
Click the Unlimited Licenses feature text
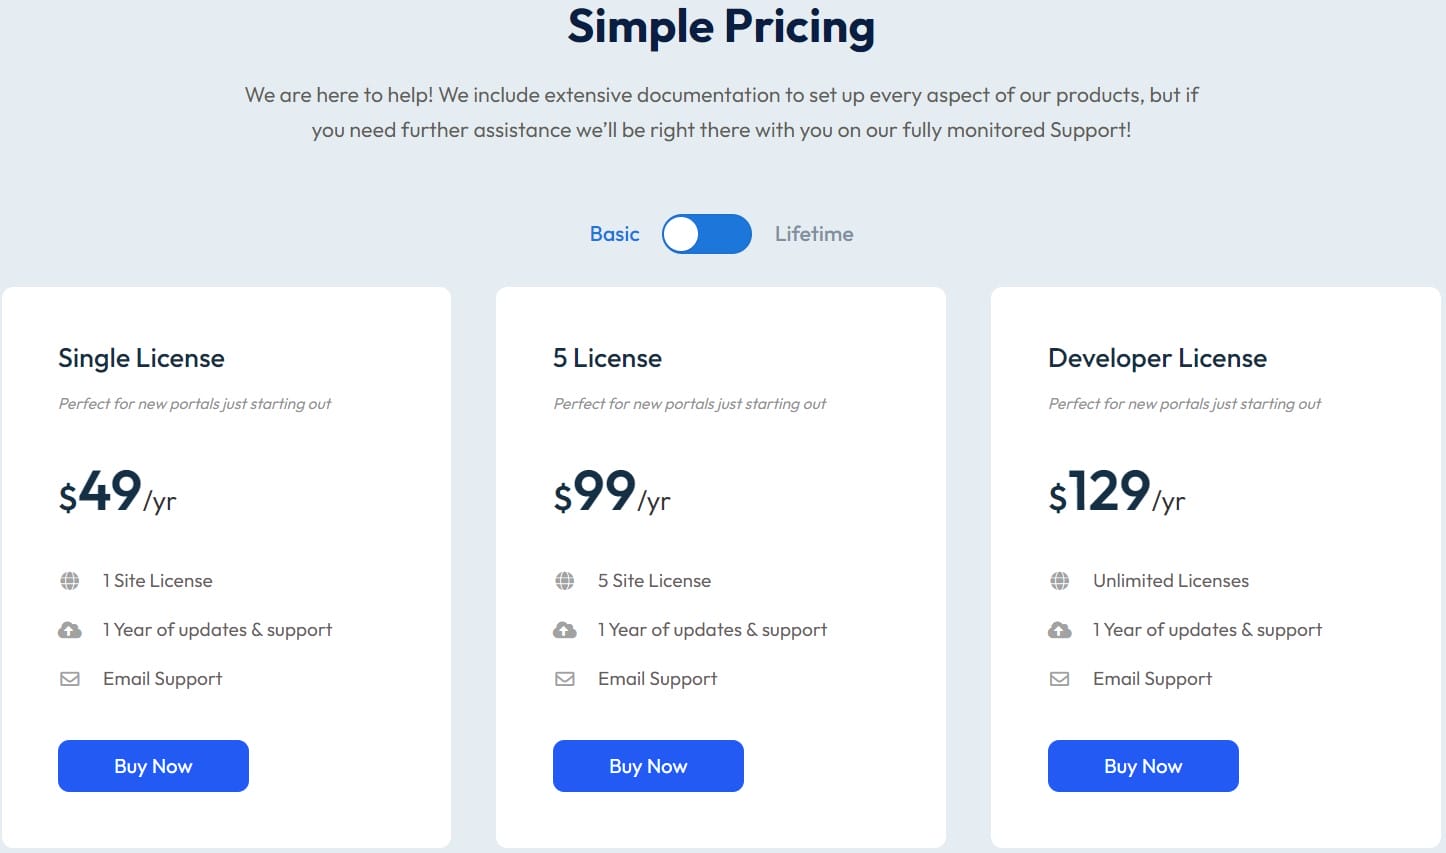tap(1170, 581)
